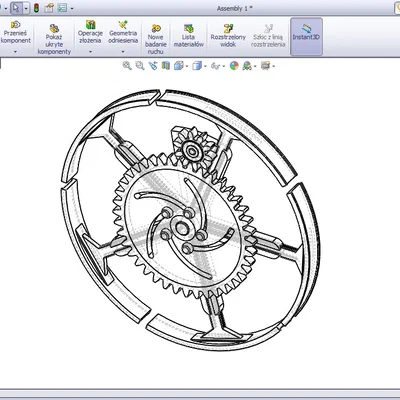Open View Orientation cube icon
This screenshot has width=400, height=400.
179,65
